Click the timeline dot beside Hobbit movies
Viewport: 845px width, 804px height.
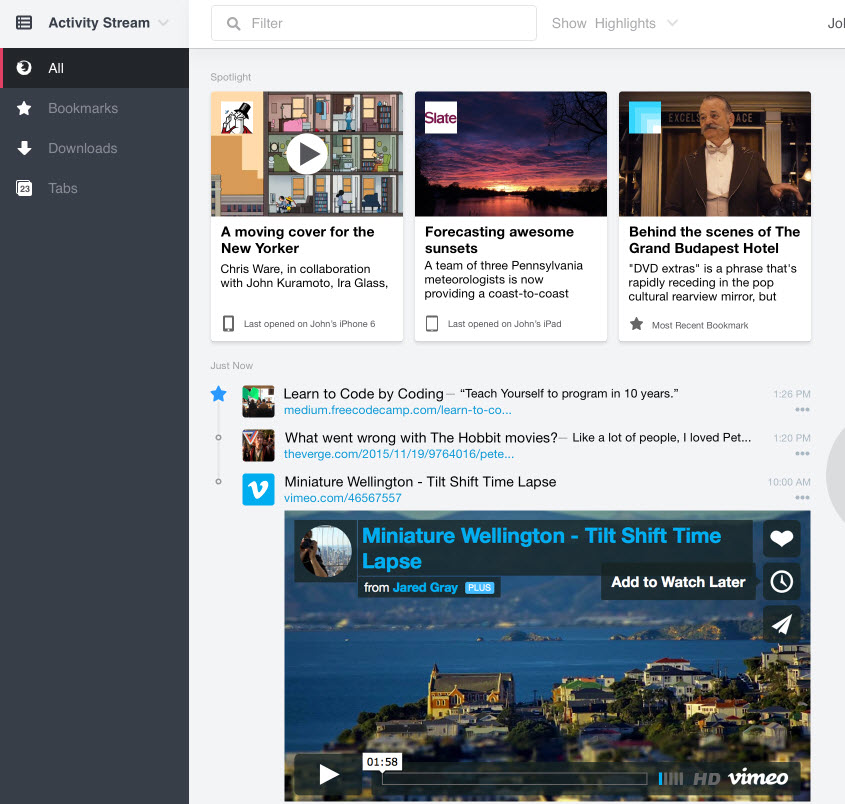tap(218, 438)
